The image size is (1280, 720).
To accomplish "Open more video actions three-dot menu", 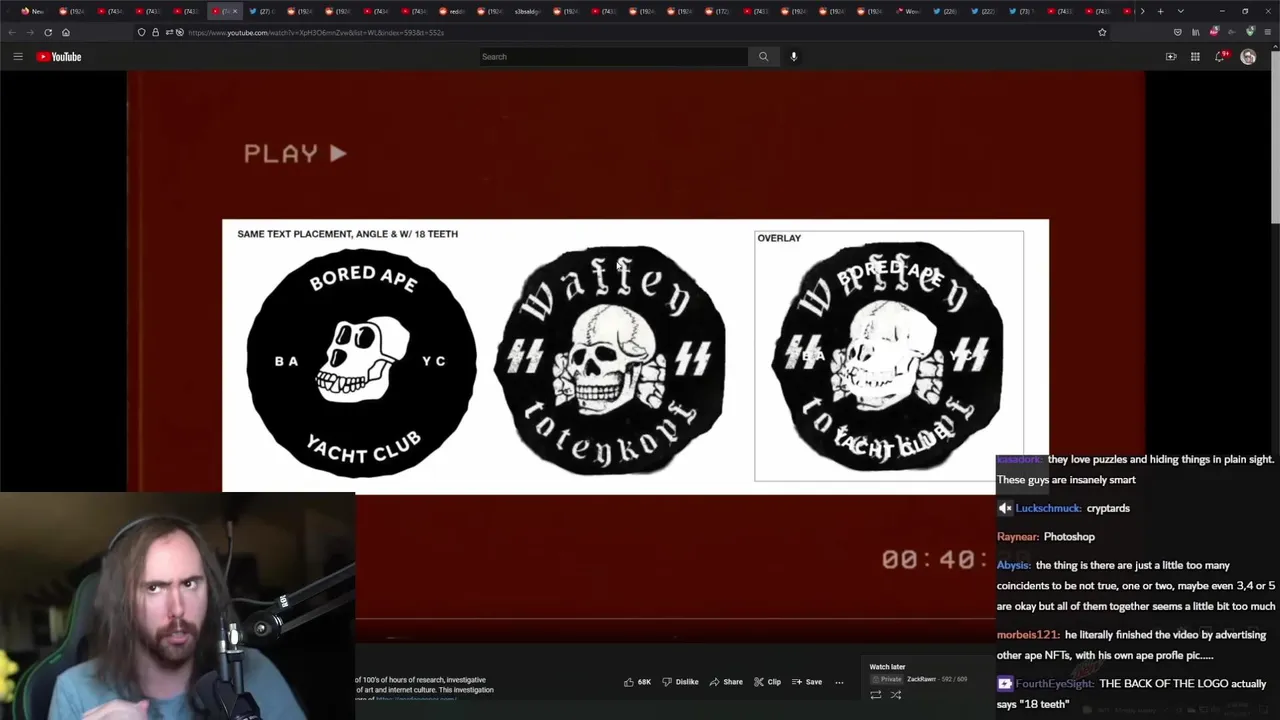I will coord(839,682).
